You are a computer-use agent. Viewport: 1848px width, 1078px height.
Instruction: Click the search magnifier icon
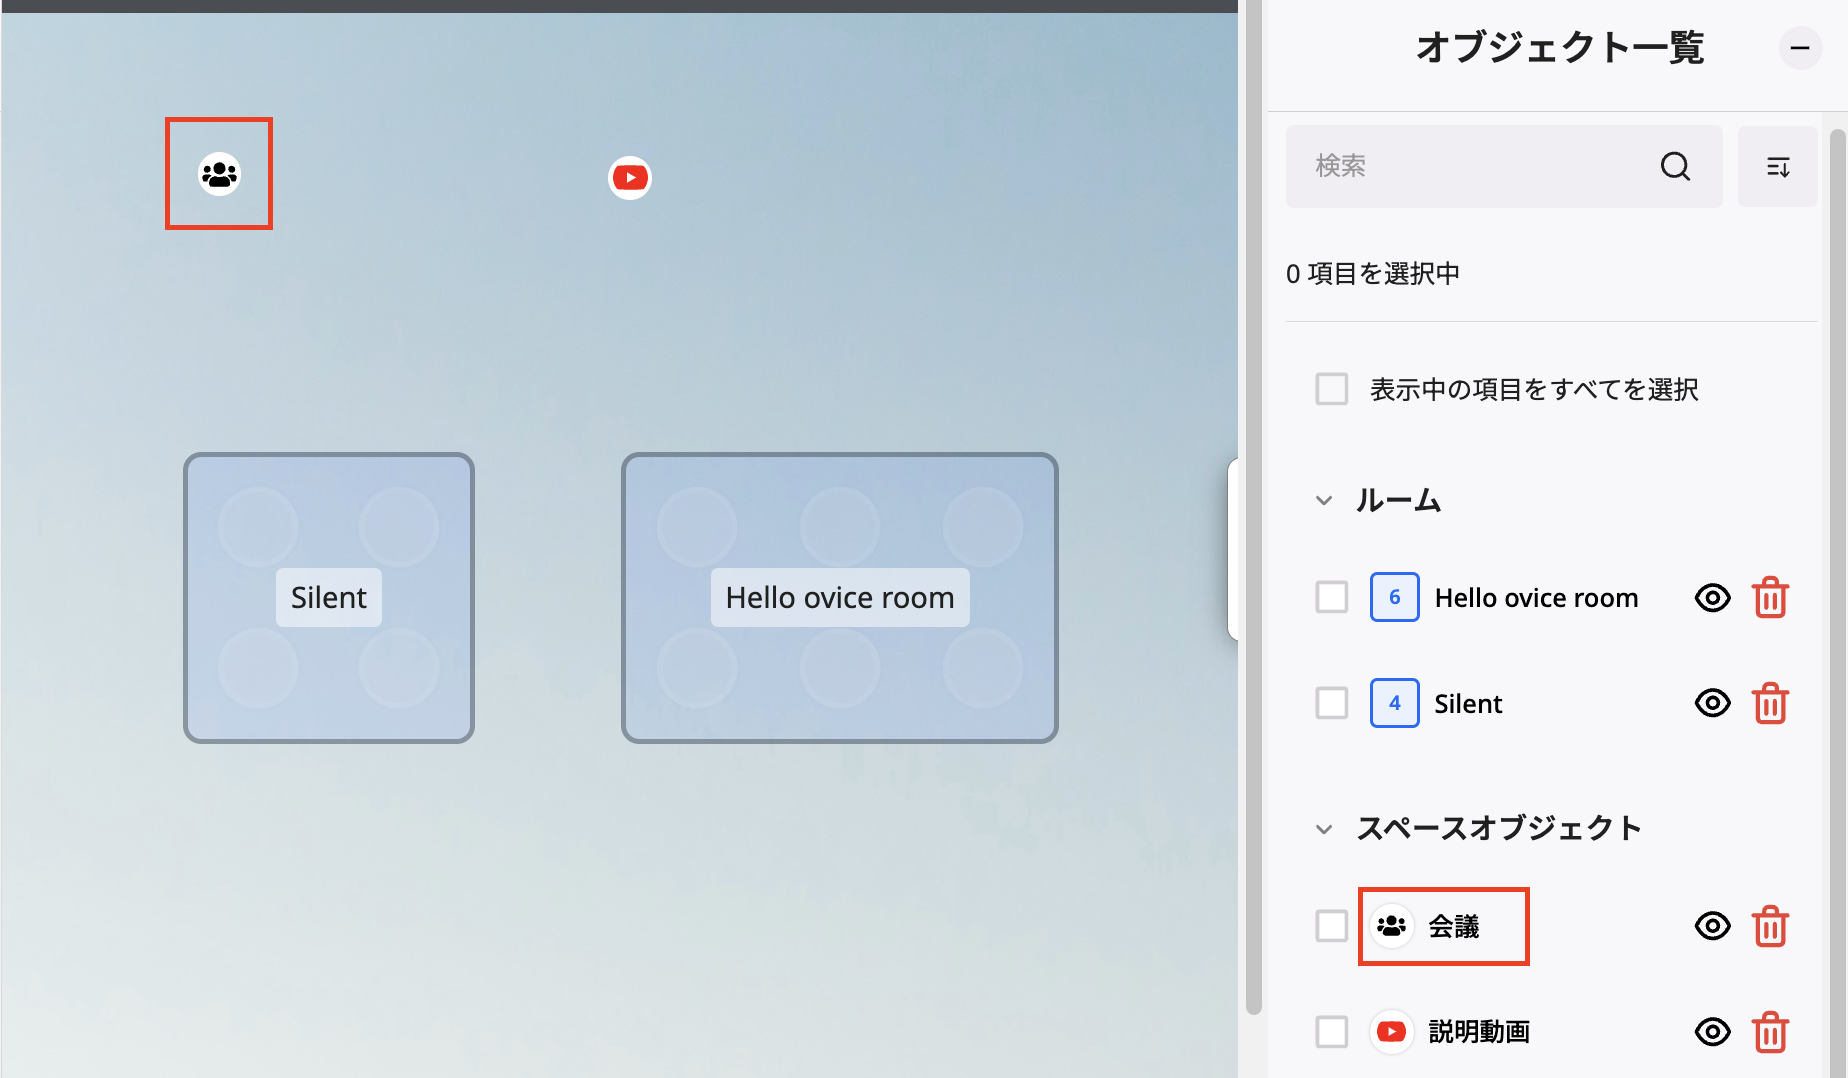[x=1675, y=166]
